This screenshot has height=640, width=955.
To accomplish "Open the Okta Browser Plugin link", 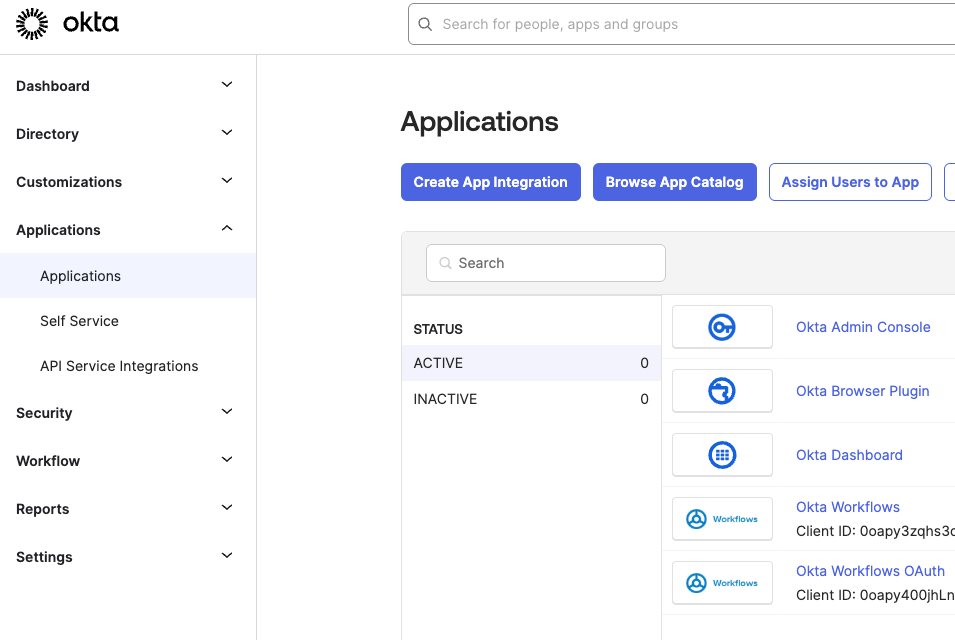I will click(862, 391).
